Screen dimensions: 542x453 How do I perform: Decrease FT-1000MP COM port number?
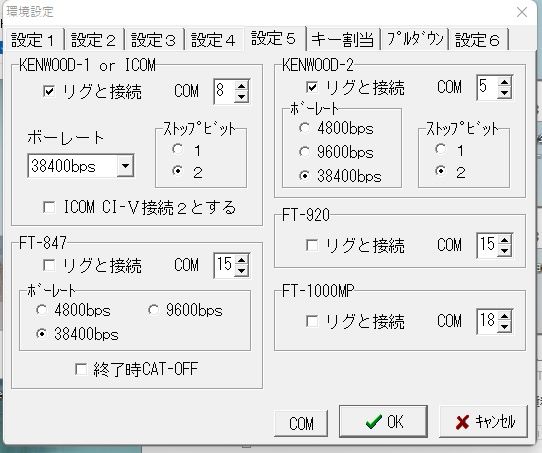click(x=505, y=327)
